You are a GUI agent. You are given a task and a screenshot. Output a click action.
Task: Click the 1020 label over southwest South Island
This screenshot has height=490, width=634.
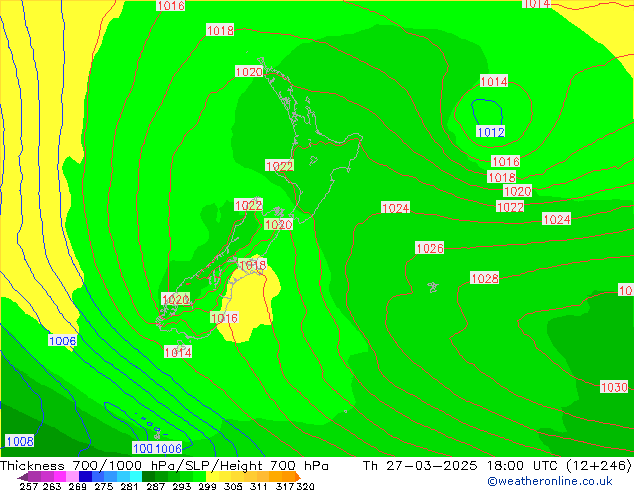[175, 299]
